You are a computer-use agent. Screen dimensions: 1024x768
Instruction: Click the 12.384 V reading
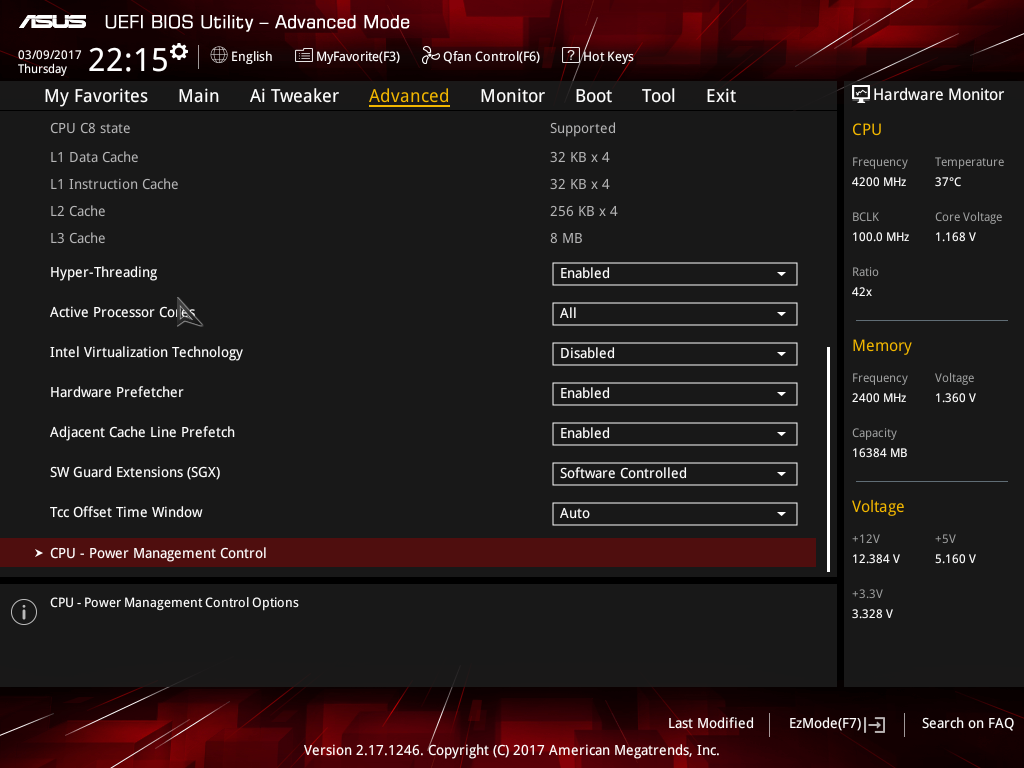click(876, 559)
